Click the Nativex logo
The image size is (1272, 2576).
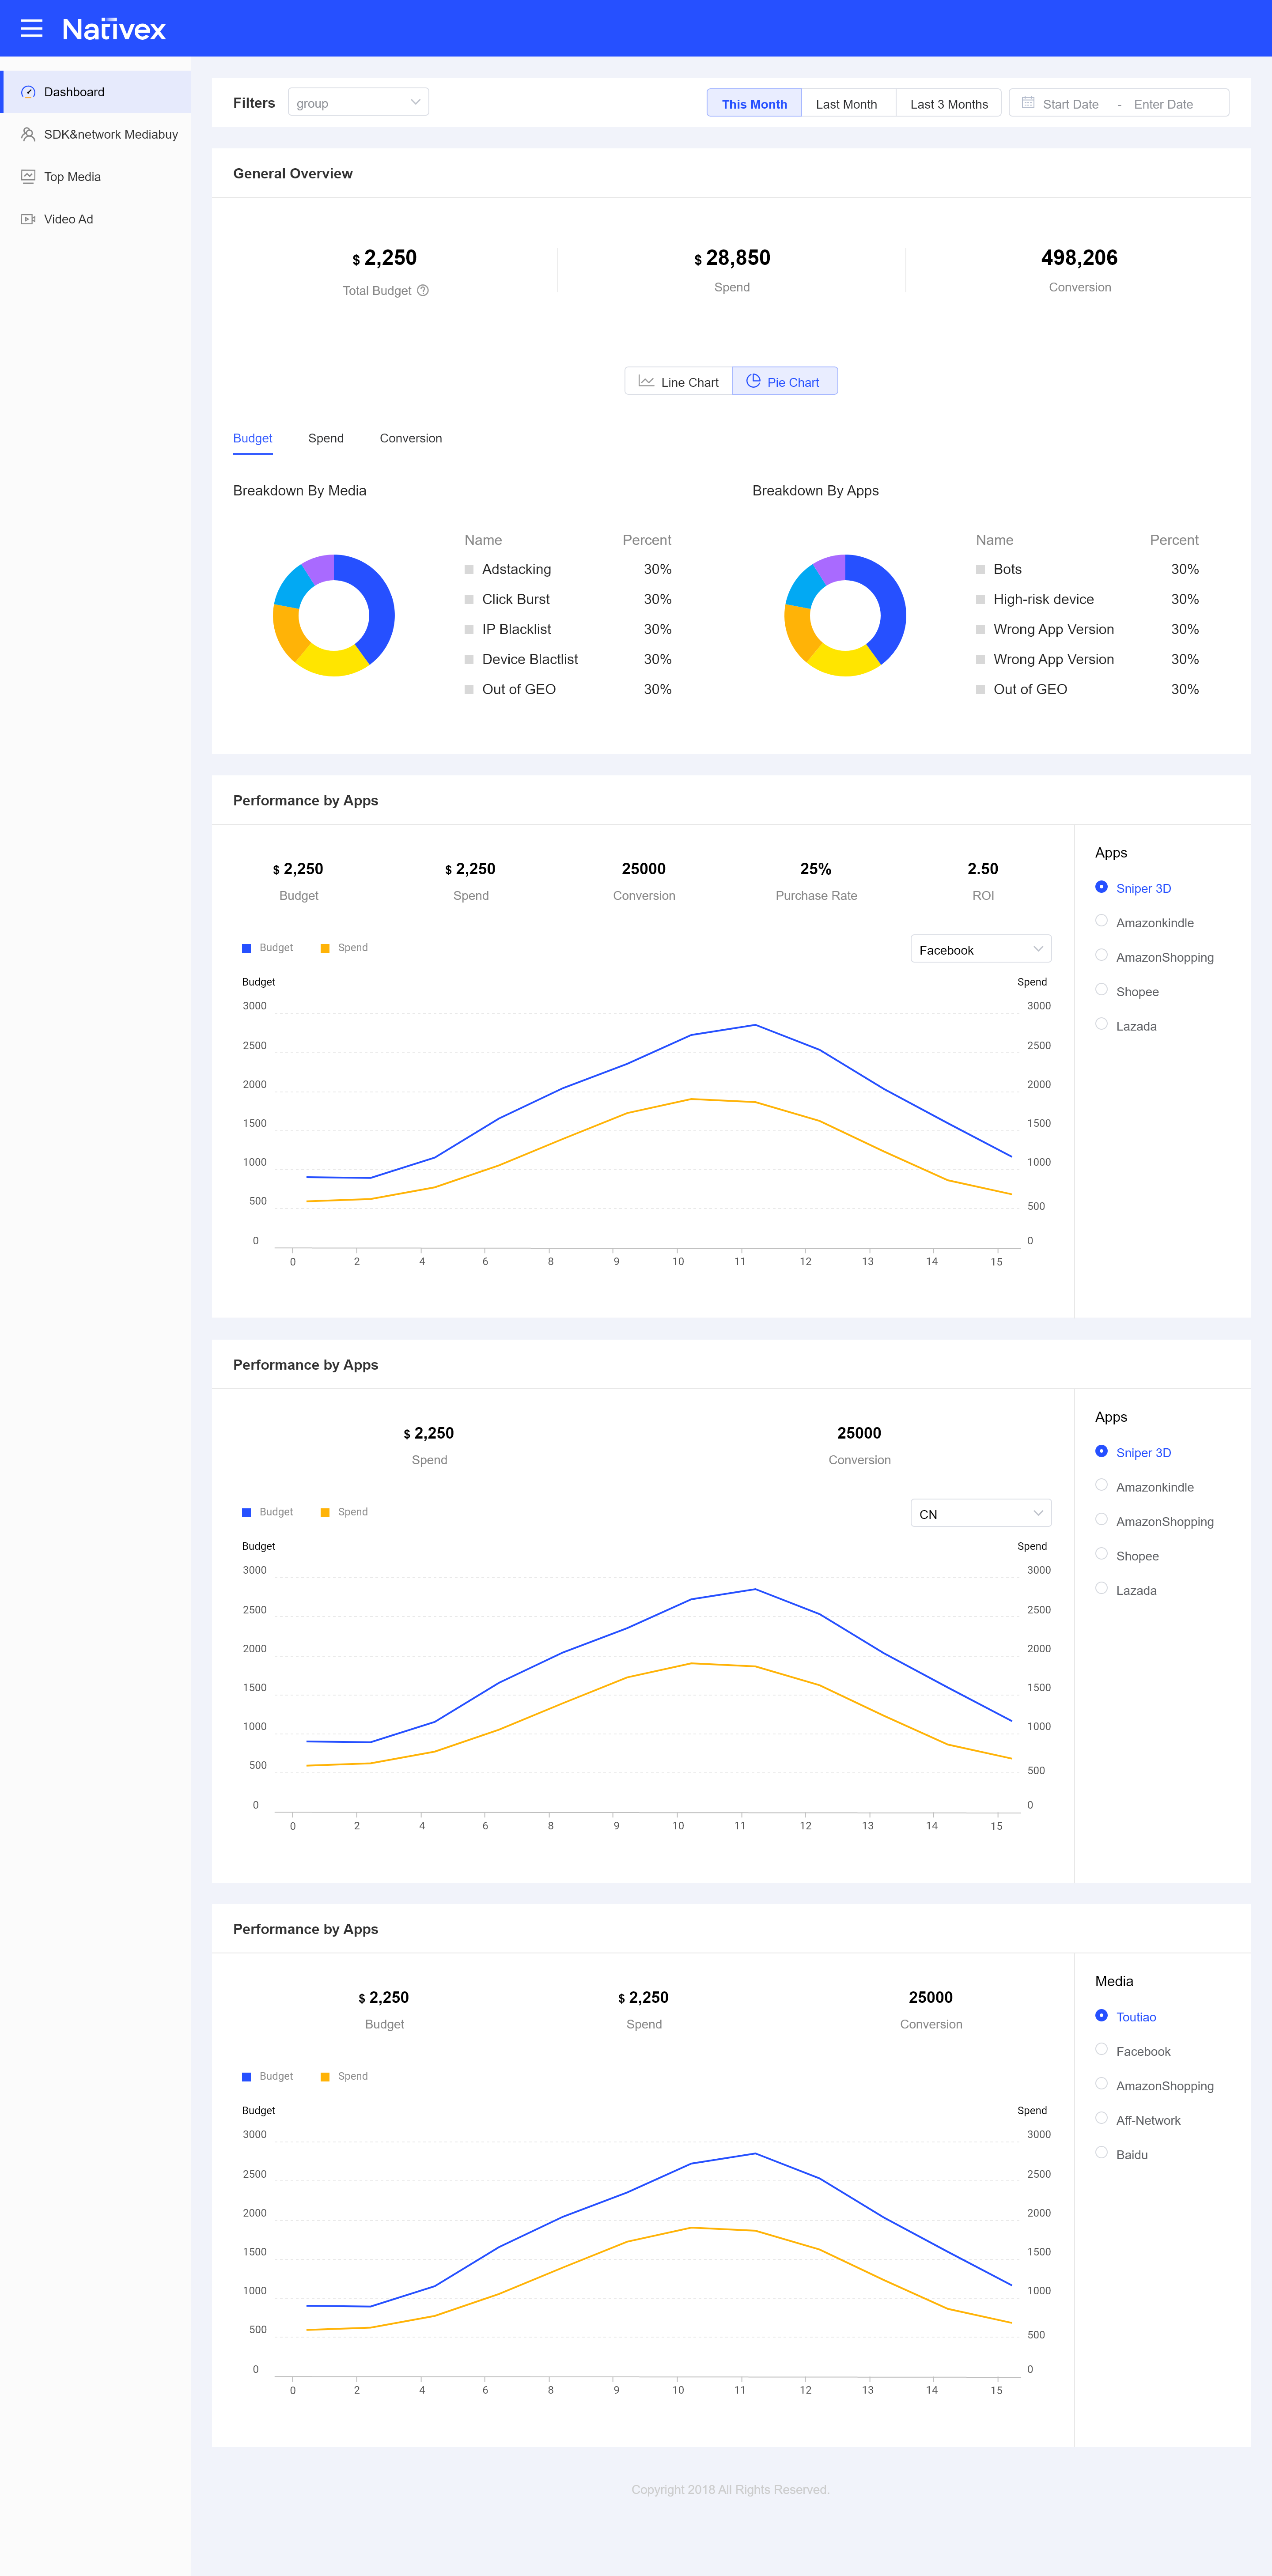[114, 29]
